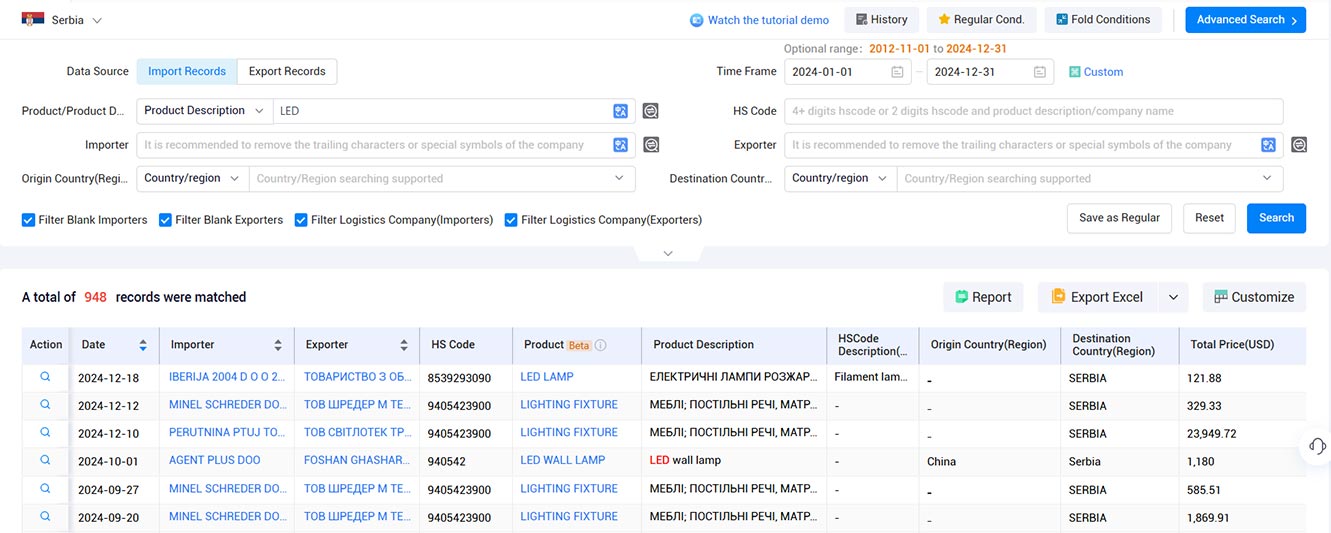Image resolution: width=1331 pixels, height=533 pixels.
Task: Switch to the Export Records tab
Action: tap(287, 72)
